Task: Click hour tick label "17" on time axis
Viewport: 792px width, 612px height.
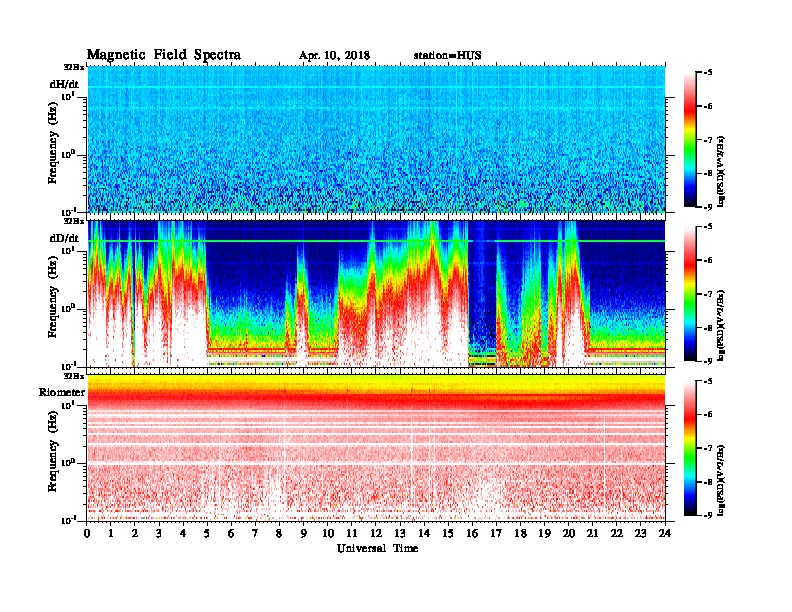Action: point(497,533)
